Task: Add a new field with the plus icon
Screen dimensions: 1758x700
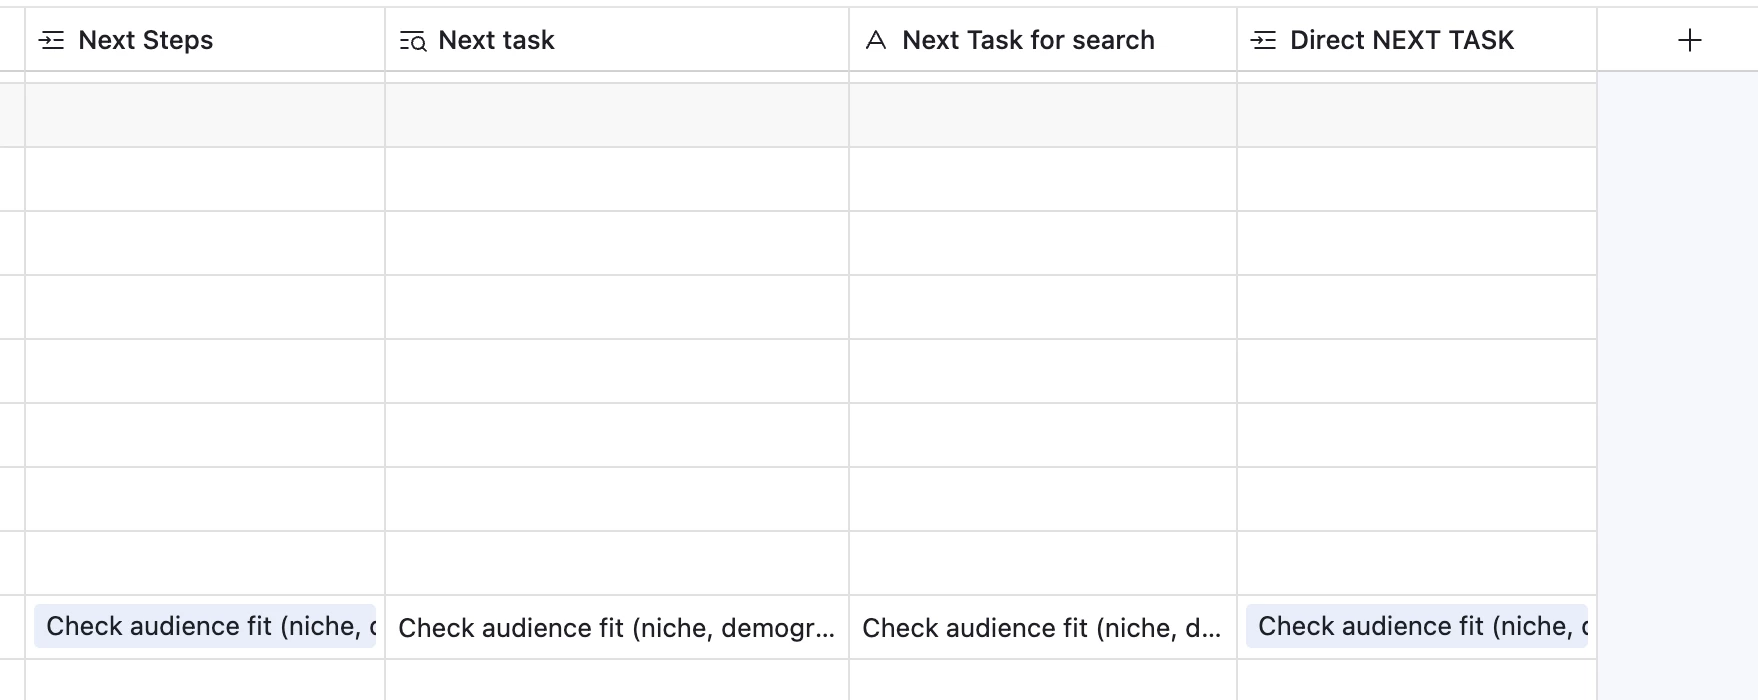Action: 1689,40
